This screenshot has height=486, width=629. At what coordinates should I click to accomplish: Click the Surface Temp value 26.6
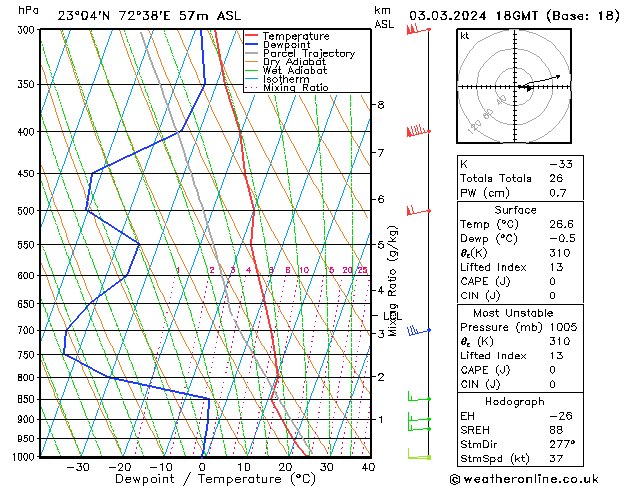[561, 224]
